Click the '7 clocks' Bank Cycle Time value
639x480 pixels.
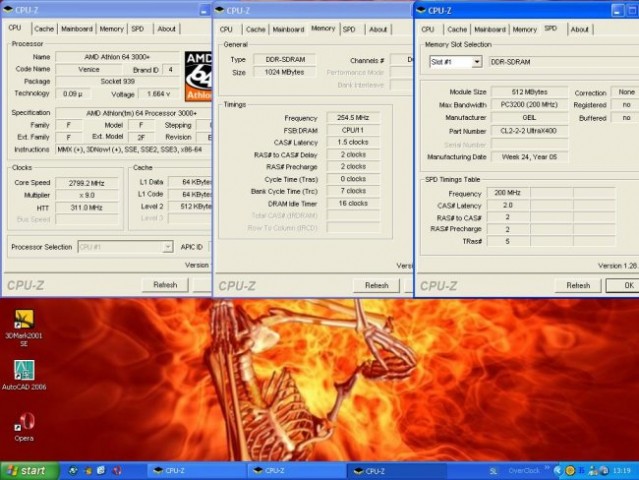tap(353, 191)
